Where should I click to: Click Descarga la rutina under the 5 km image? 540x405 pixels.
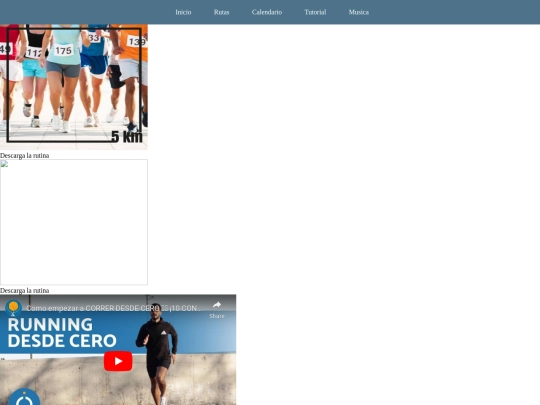tap(24, 156)
